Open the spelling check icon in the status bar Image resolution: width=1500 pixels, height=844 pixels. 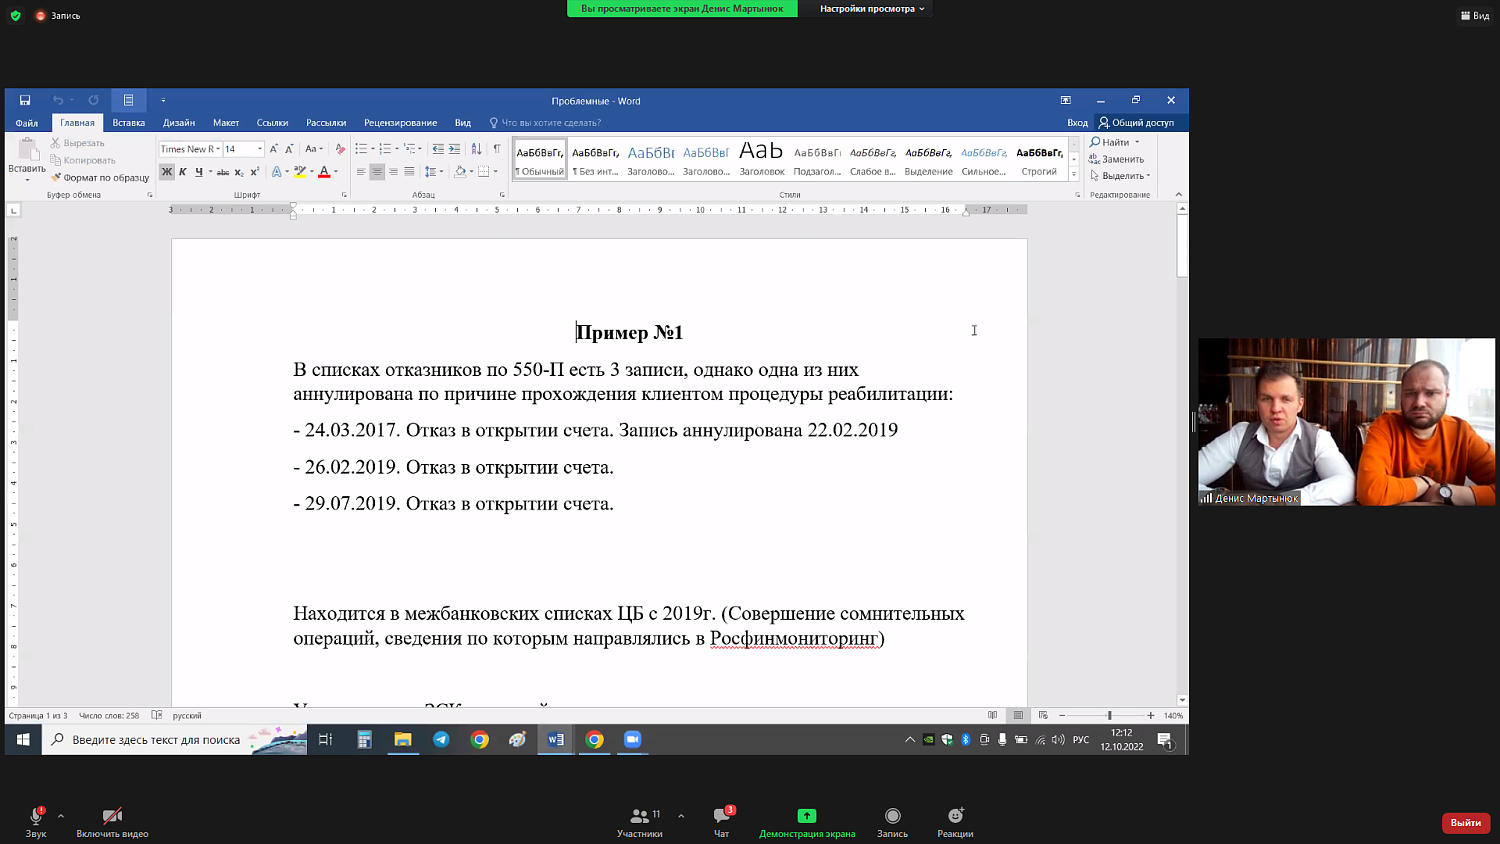coord(157,715)
